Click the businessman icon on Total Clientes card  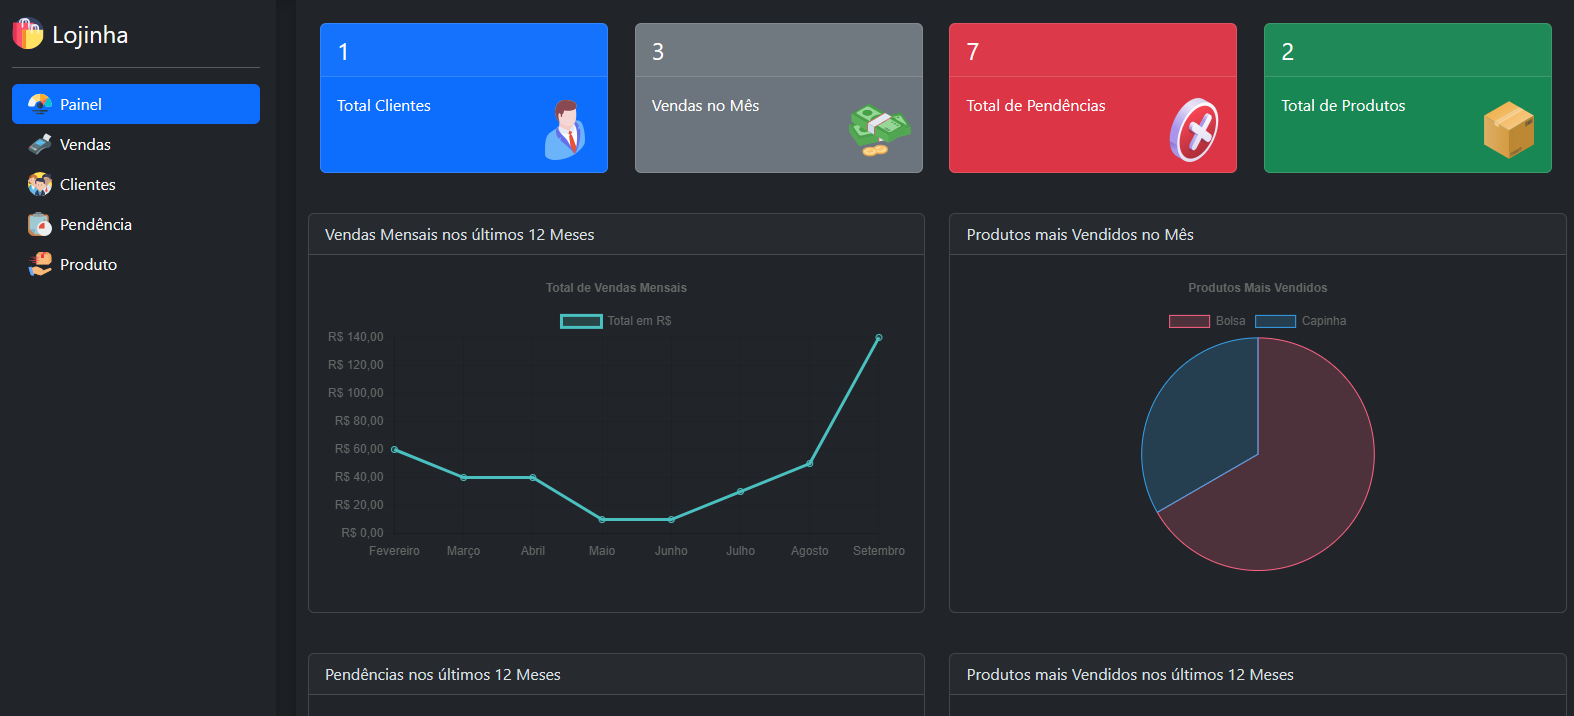coord(565,130)
